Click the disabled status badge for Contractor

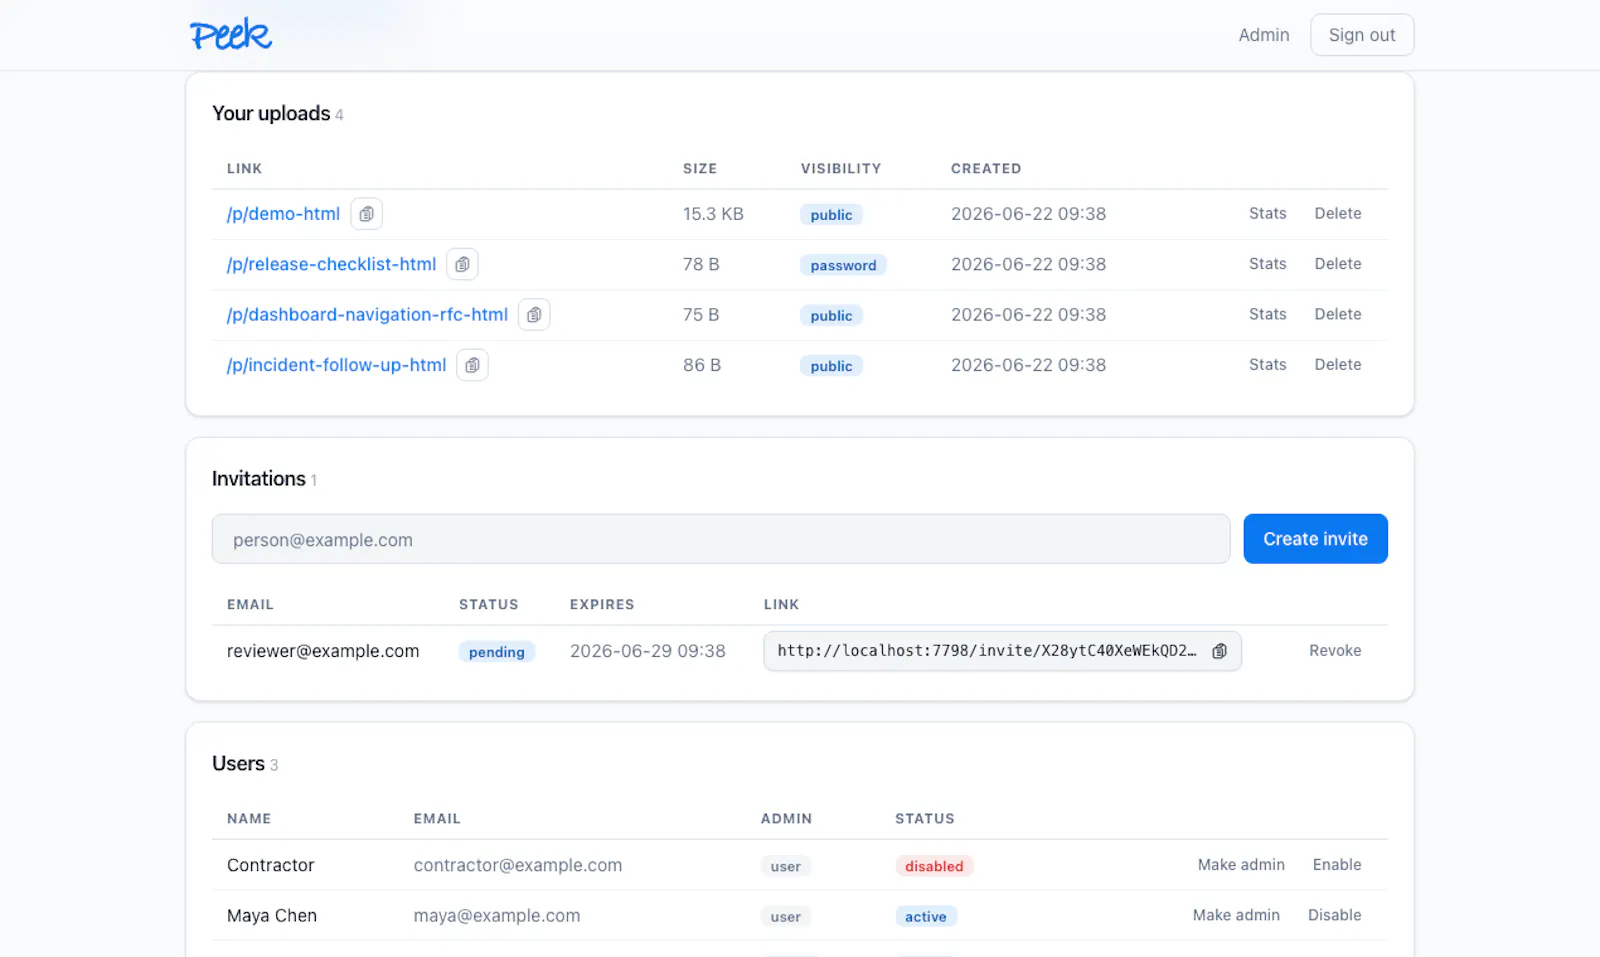(934, 866)
